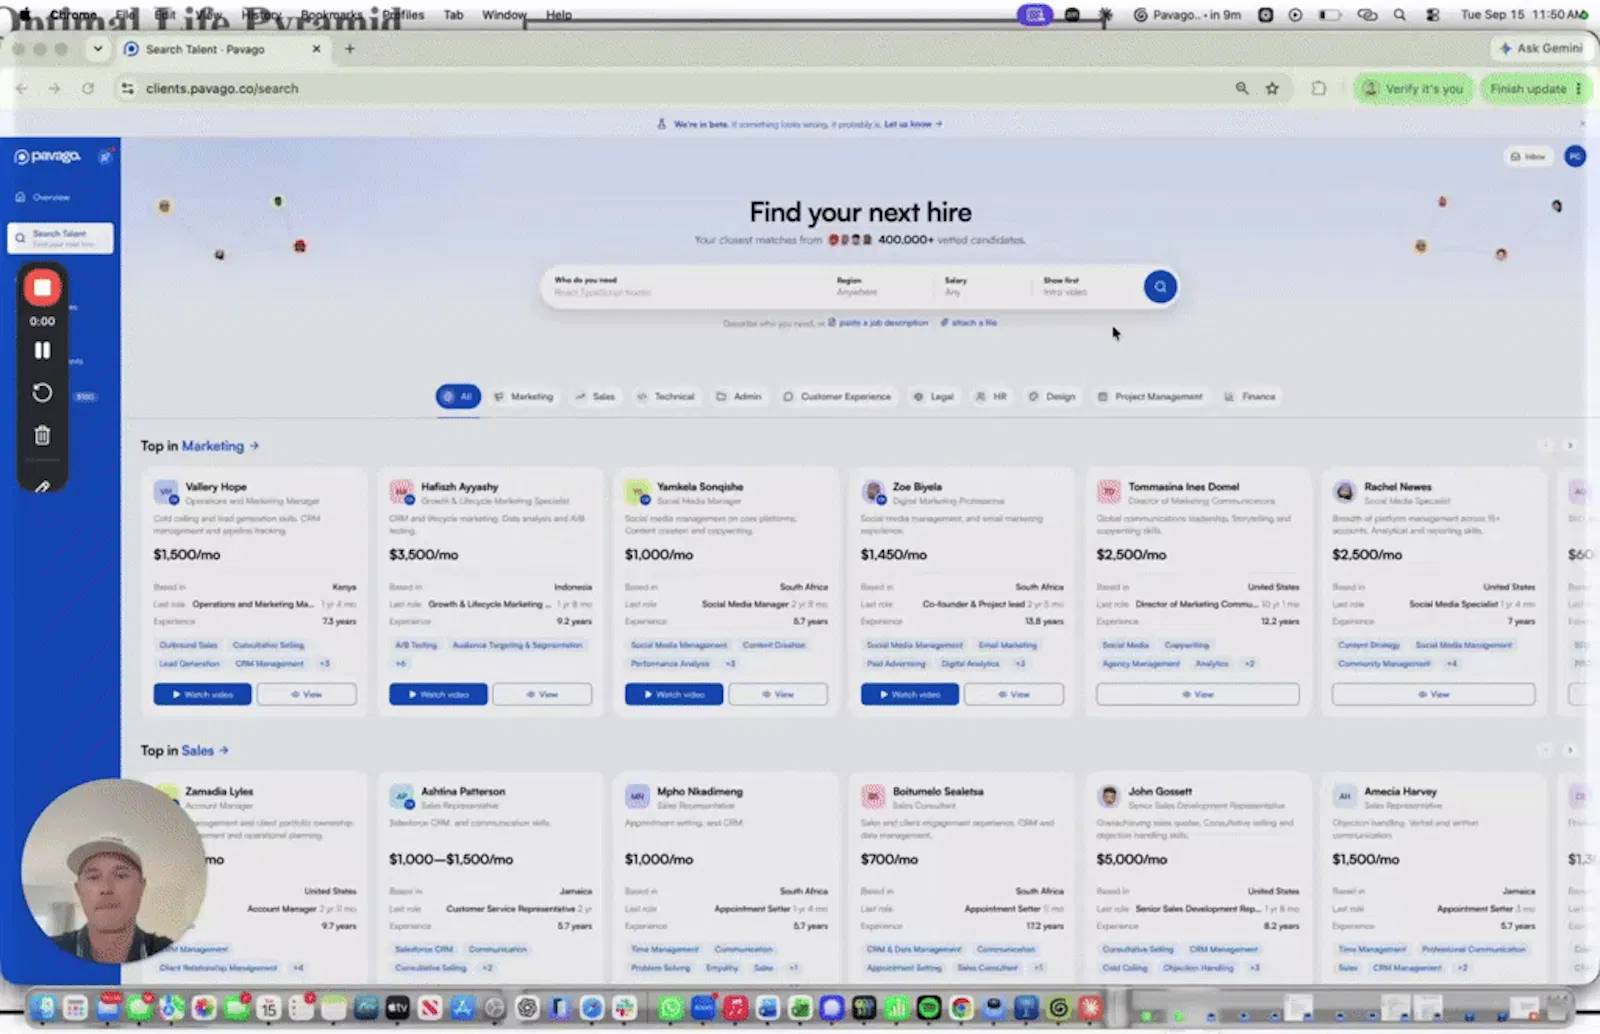Reload the Pavago search page

point(88,88)
